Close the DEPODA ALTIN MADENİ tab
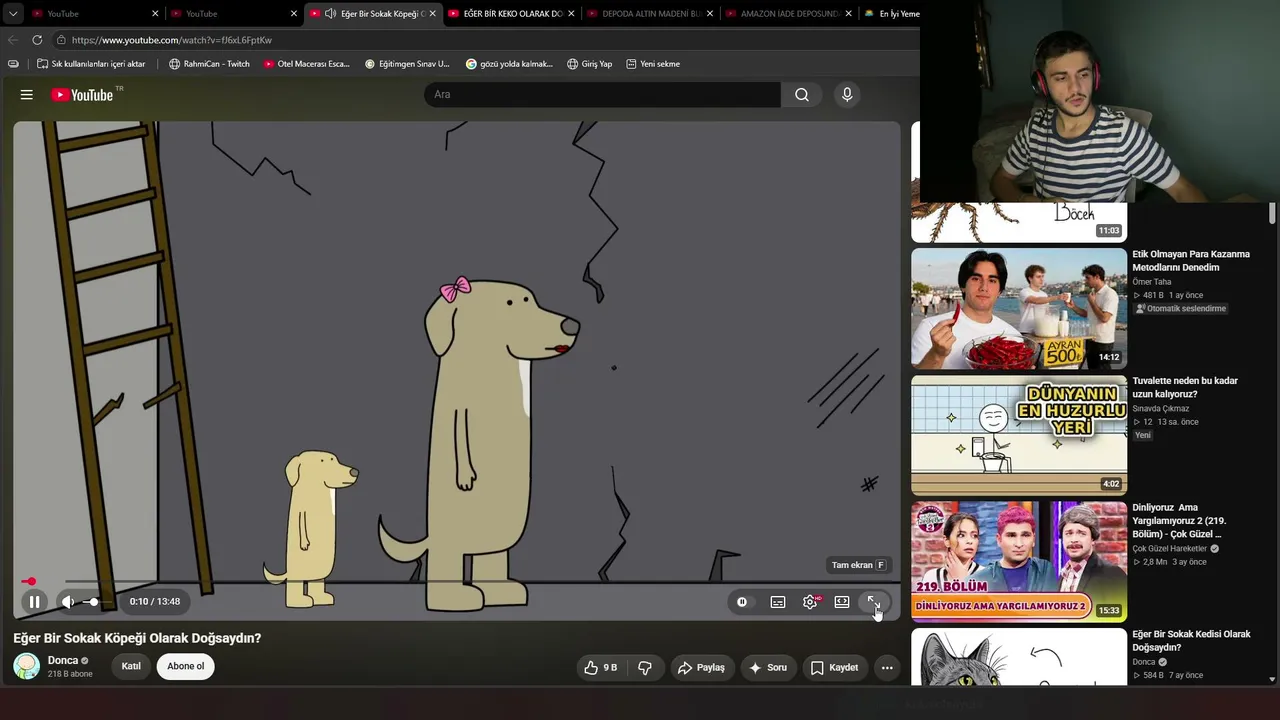This screenshot has height=720, width=1280. coord(710,14)
